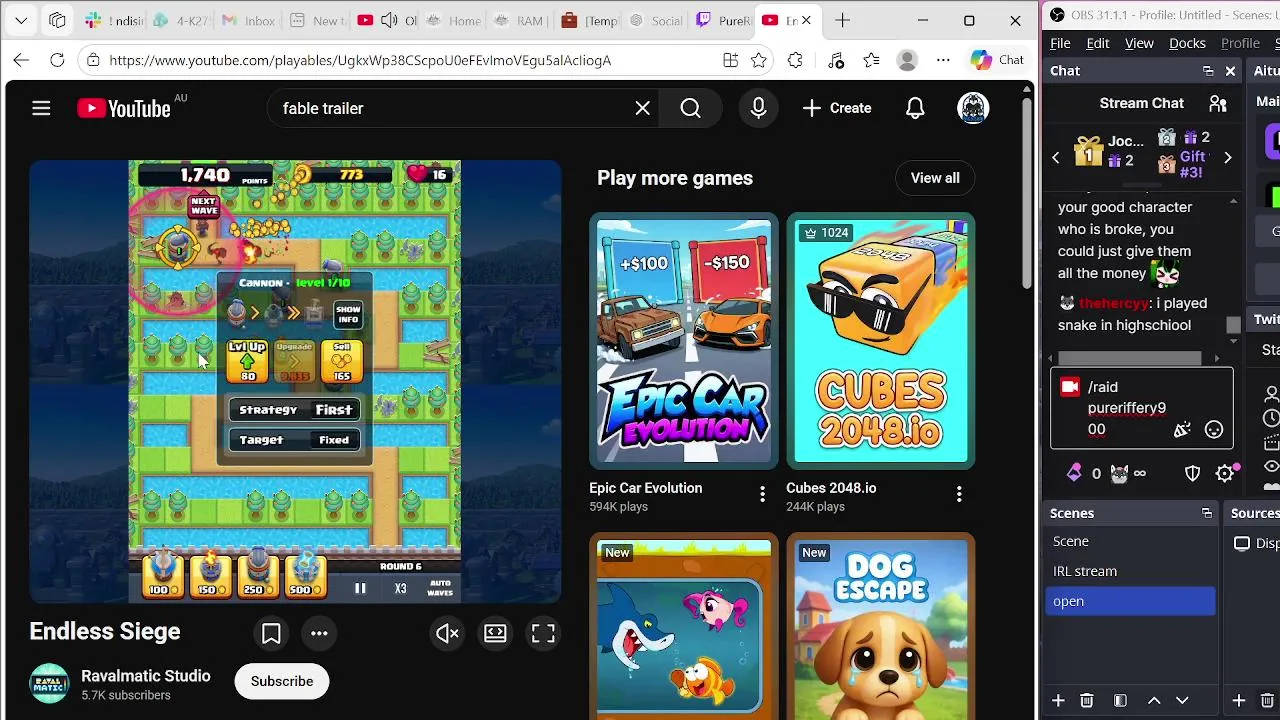1280x720 pixels.
Task: Open browser favorites list icon
Action: pyautogui.click(x=871, y=60)
